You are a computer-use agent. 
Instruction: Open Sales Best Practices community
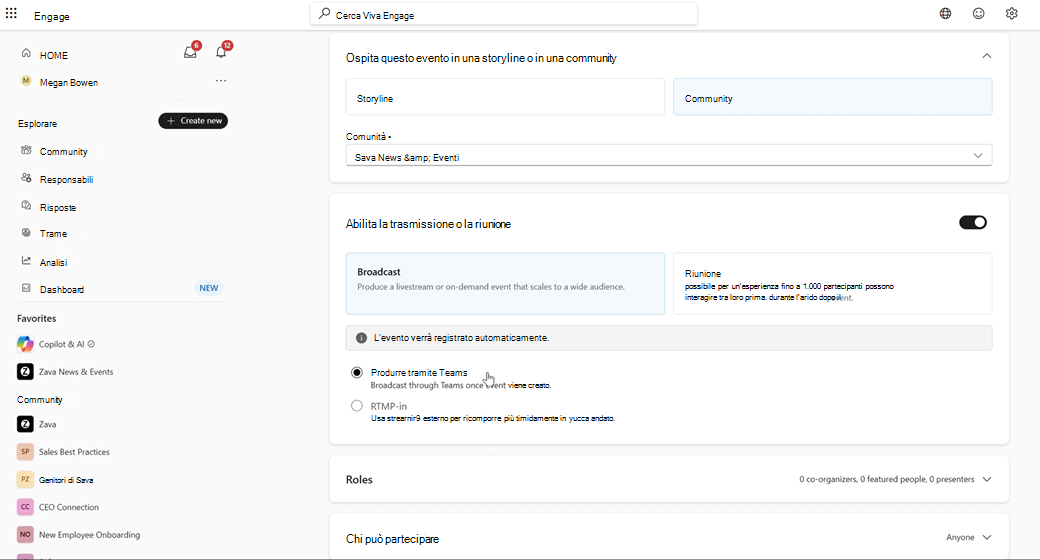pyautogui.click(x=74, y=452)
